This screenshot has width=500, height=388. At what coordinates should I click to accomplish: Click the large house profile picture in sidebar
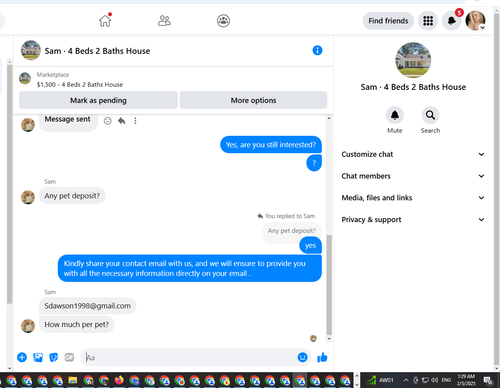[413, 60]
